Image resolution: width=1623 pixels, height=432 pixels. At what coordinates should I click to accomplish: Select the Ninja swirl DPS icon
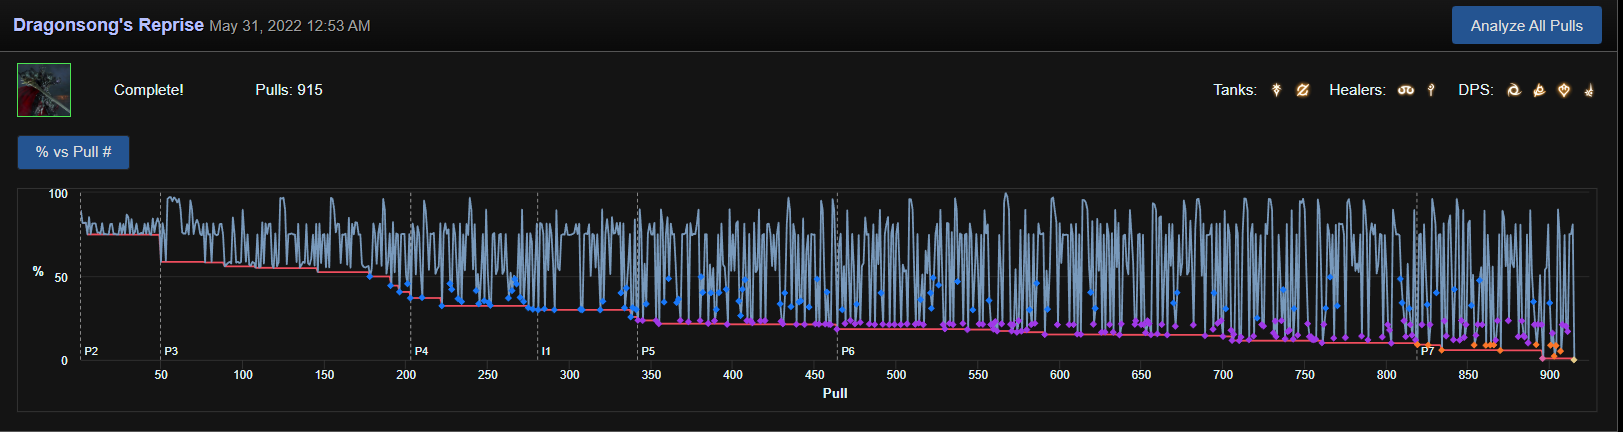tap(1514, 90)
